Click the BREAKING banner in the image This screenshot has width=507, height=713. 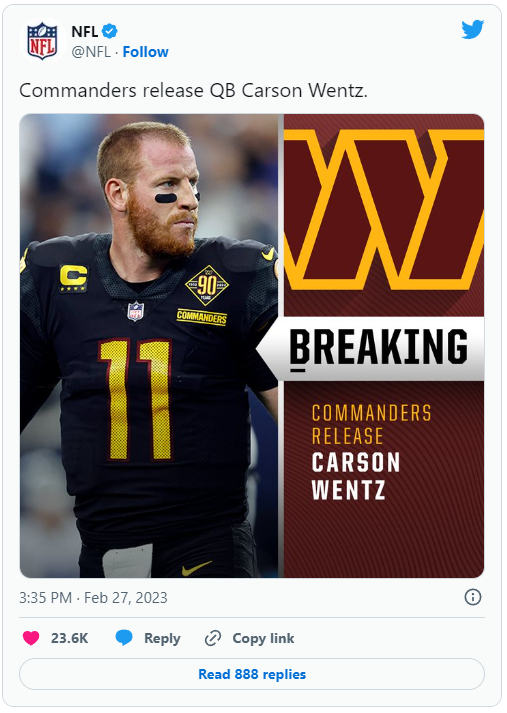[378, 348]
